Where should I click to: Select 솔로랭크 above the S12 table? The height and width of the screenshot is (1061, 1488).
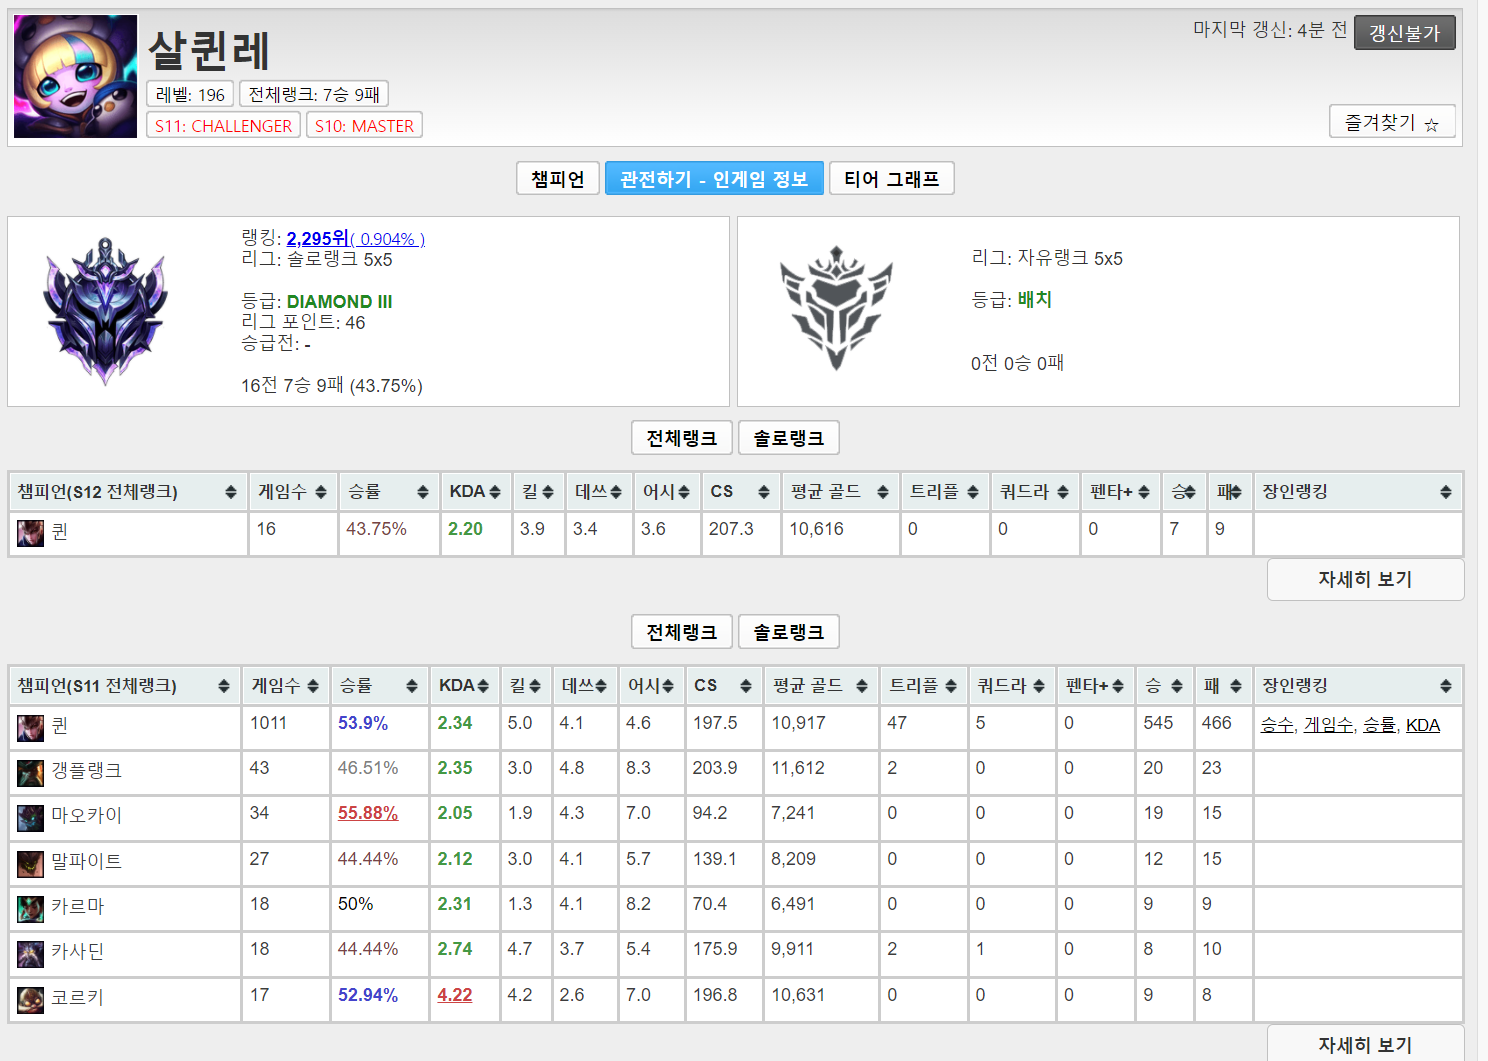789,438
